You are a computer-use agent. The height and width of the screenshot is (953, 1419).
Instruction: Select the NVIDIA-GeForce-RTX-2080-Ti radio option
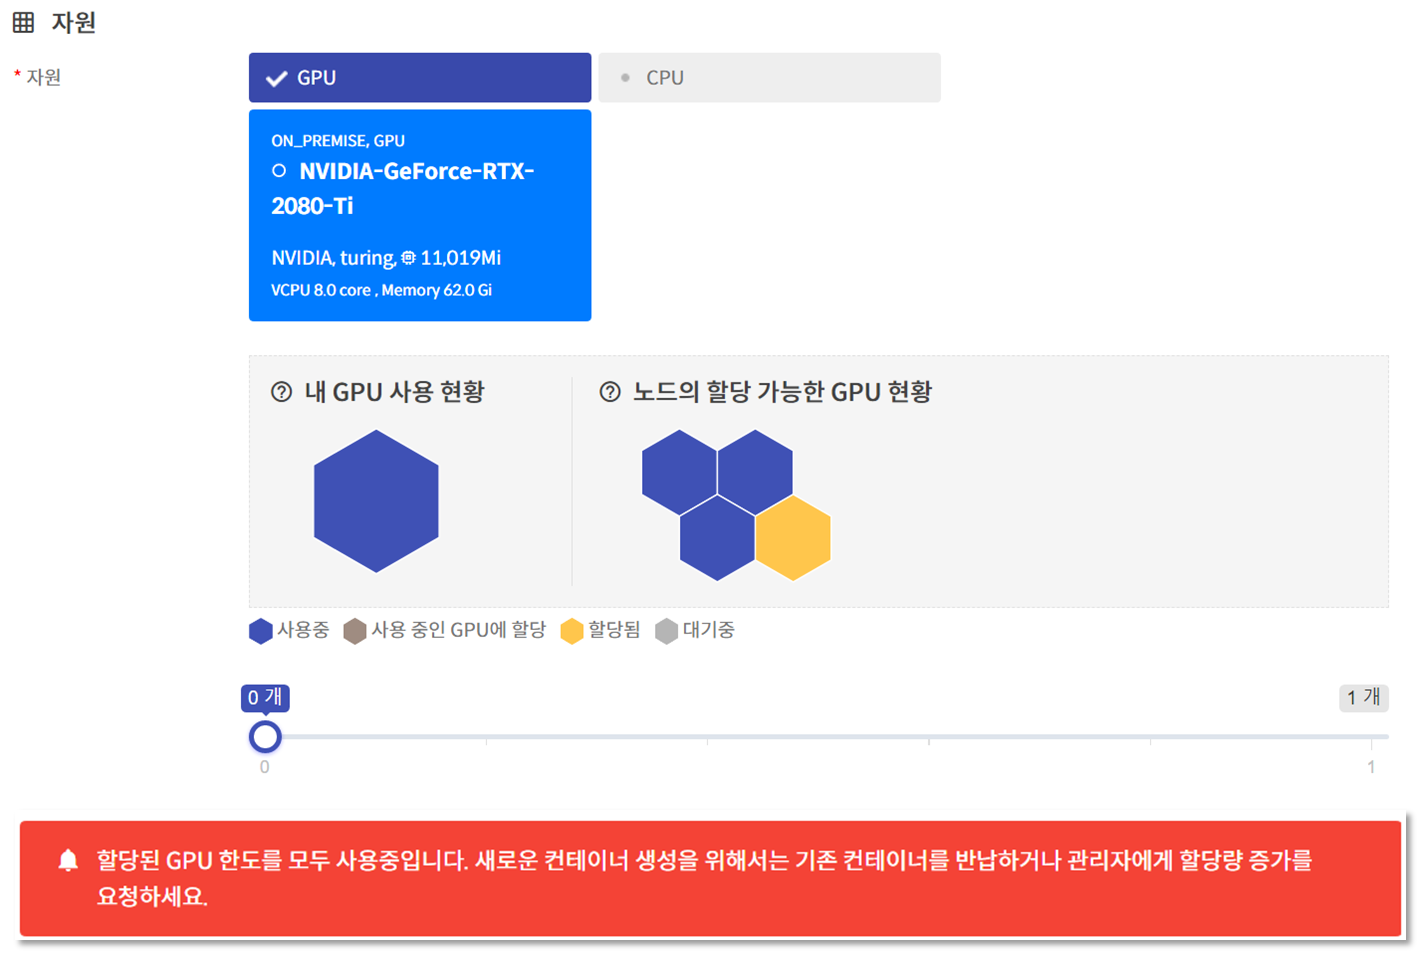(x=279, y=171)
